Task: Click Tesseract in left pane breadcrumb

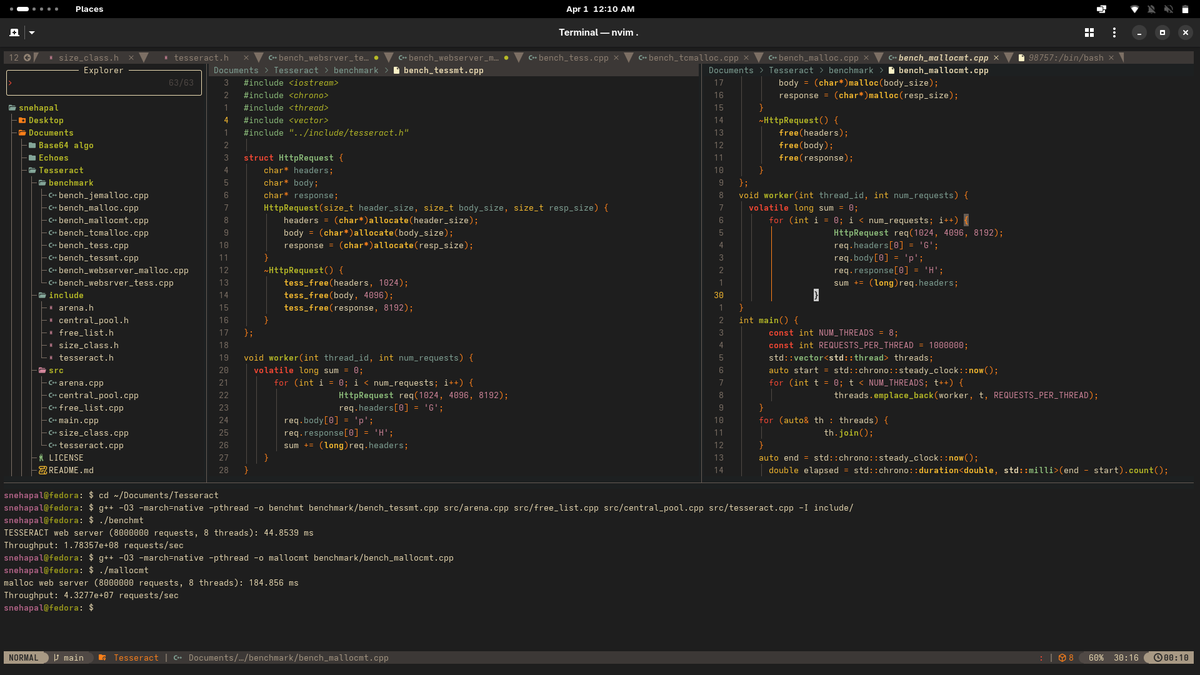Action: 296,70
